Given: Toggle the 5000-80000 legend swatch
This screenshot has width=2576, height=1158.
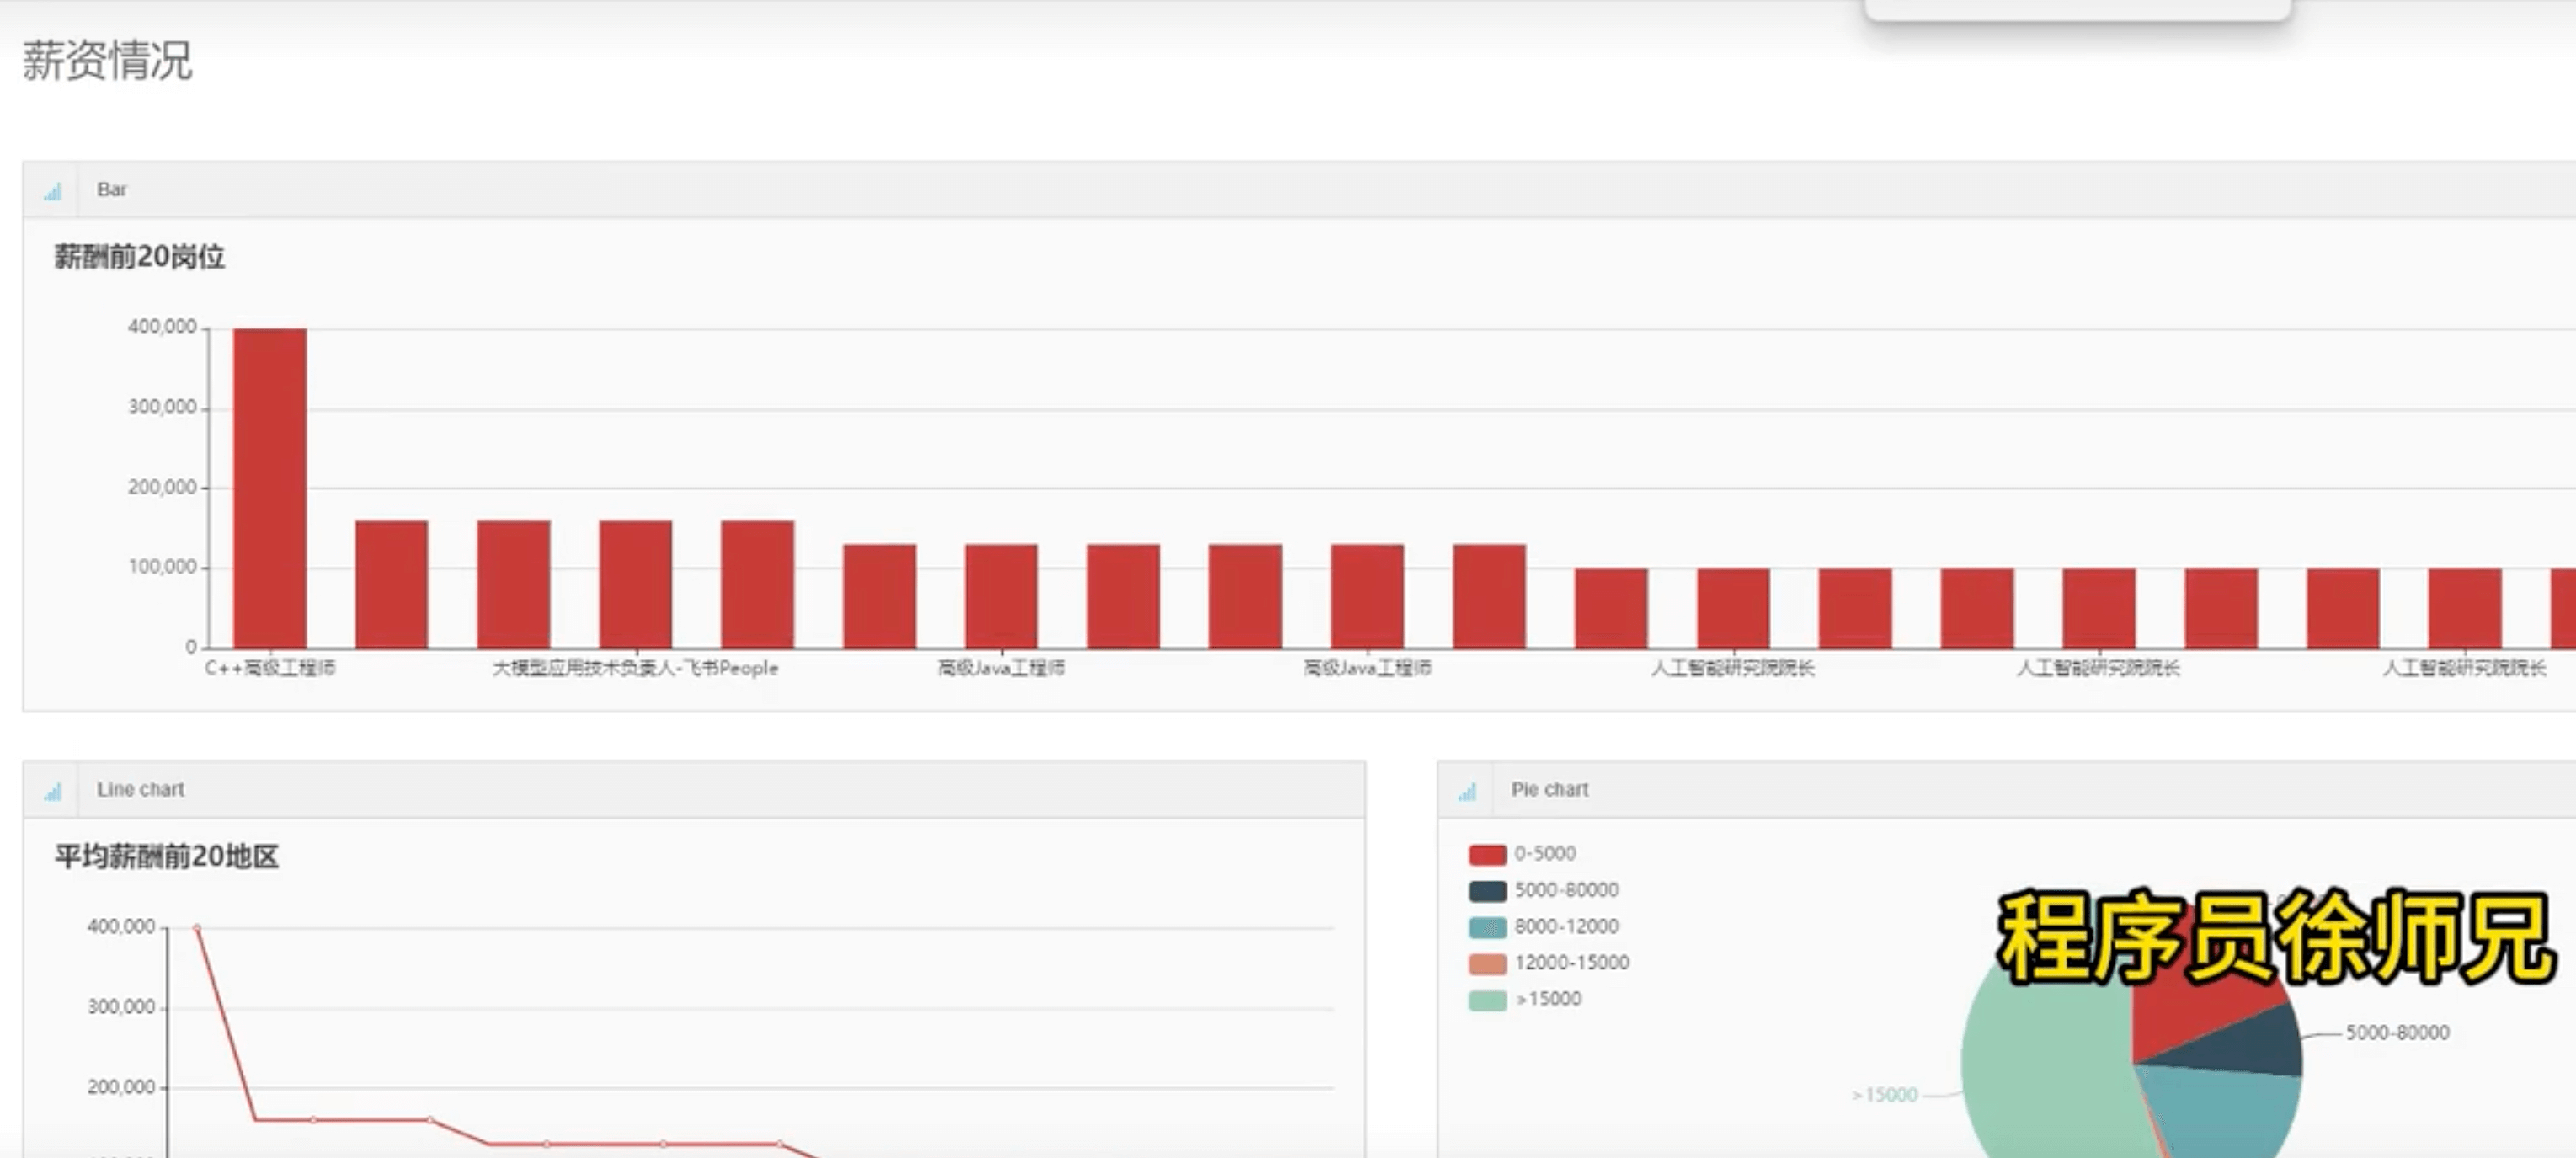Looking at the screenshot, I should [1487, 890].
